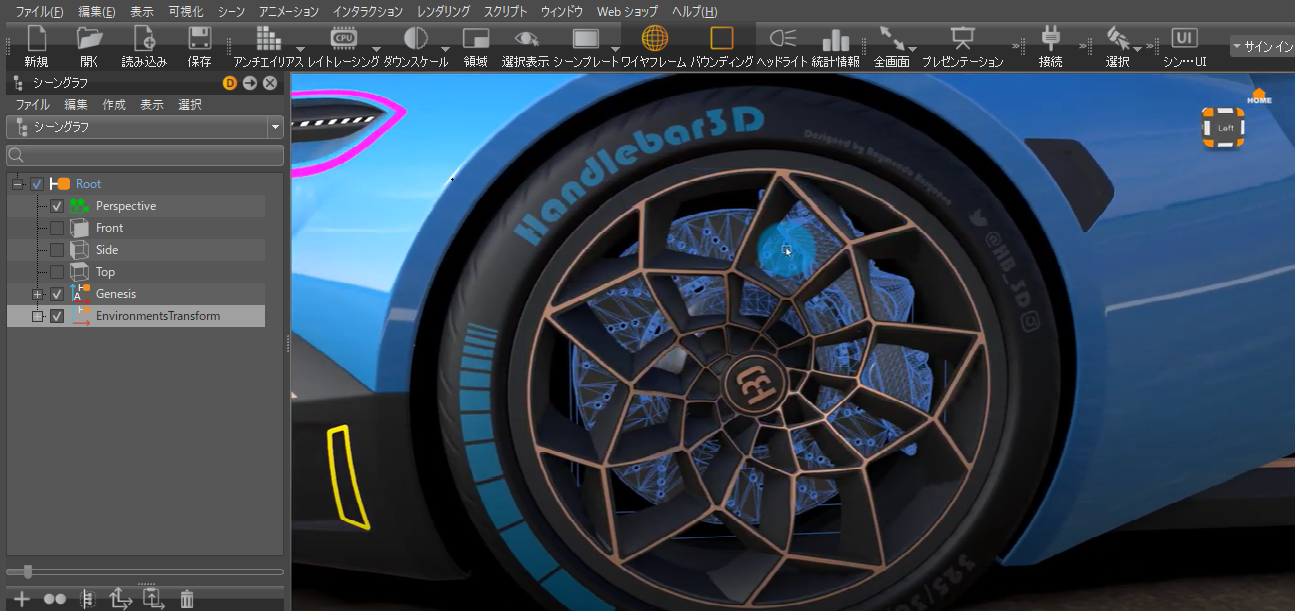Close the シーングラフ panel

pyautogui.click(x=270, y=83)
